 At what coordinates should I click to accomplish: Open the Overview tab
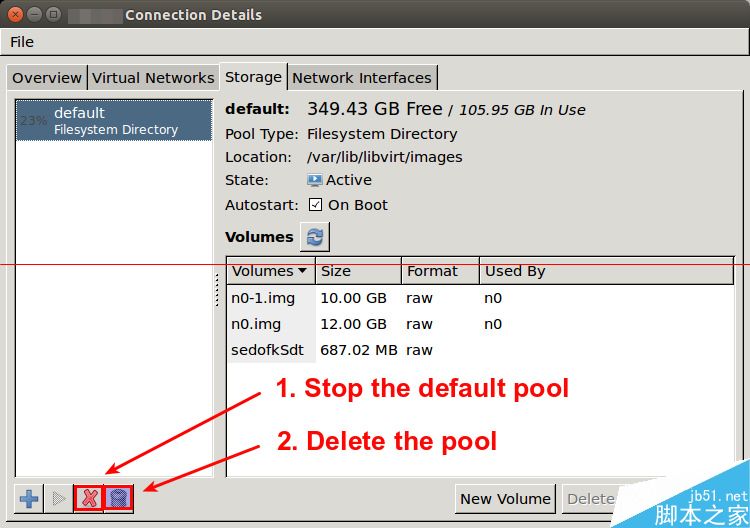[47, 78]
